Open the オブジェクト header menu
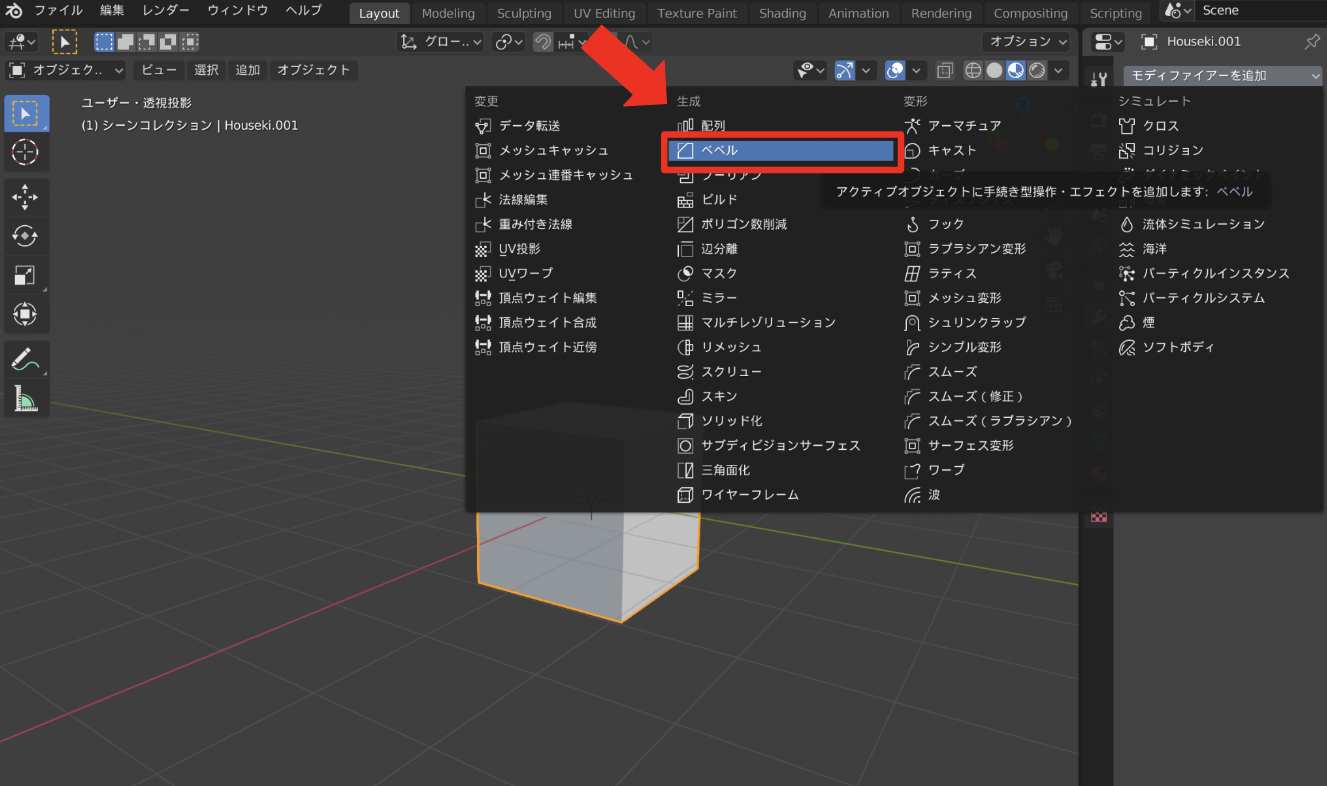1327x786 pixels. pos(314,70)
